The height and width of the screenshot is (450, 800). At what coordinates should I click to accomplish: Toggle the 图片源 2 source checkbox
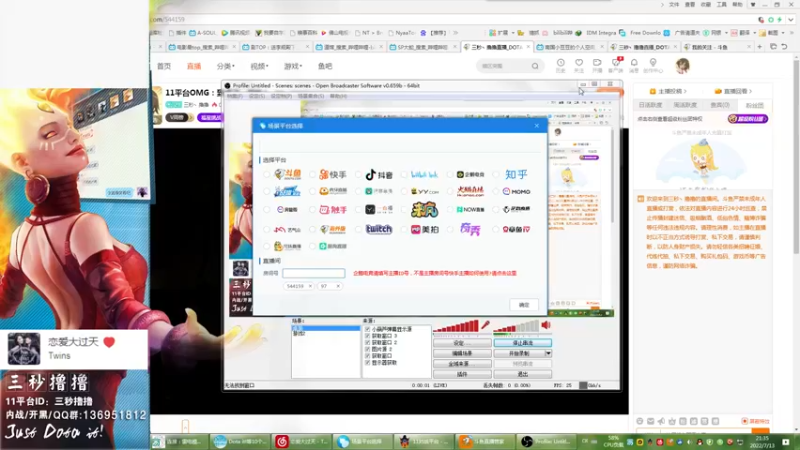pos(367,349)
